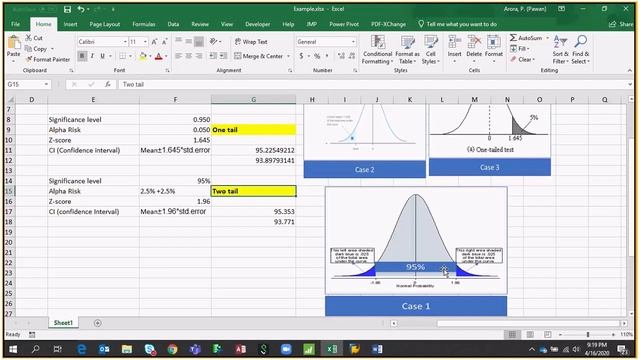This screenshot has width=640, height=360.
Task: Open Chrome from the taskbar
Action: pos(172,349)
